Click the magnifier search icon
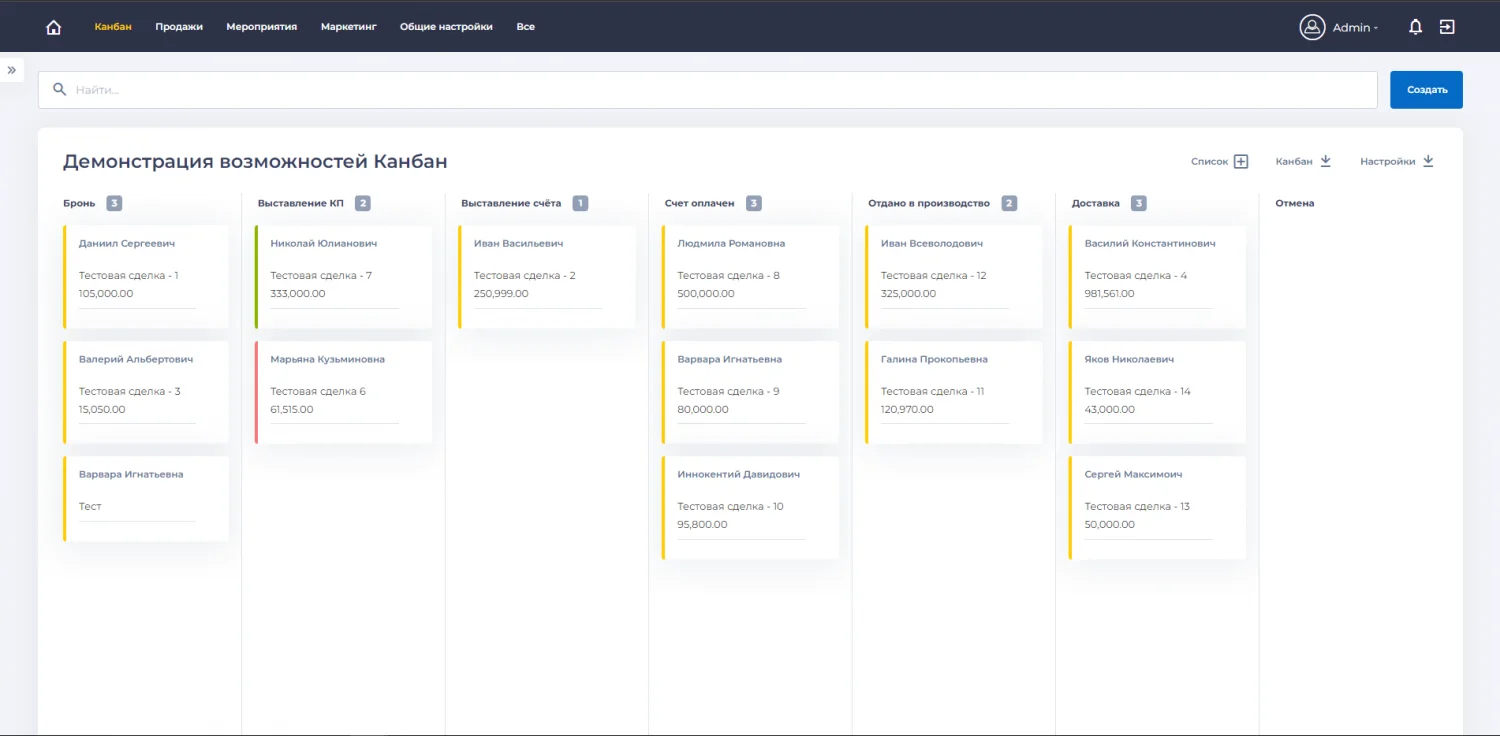The width and height of the screenshot is (1500, 736). [x=60, y=90]
